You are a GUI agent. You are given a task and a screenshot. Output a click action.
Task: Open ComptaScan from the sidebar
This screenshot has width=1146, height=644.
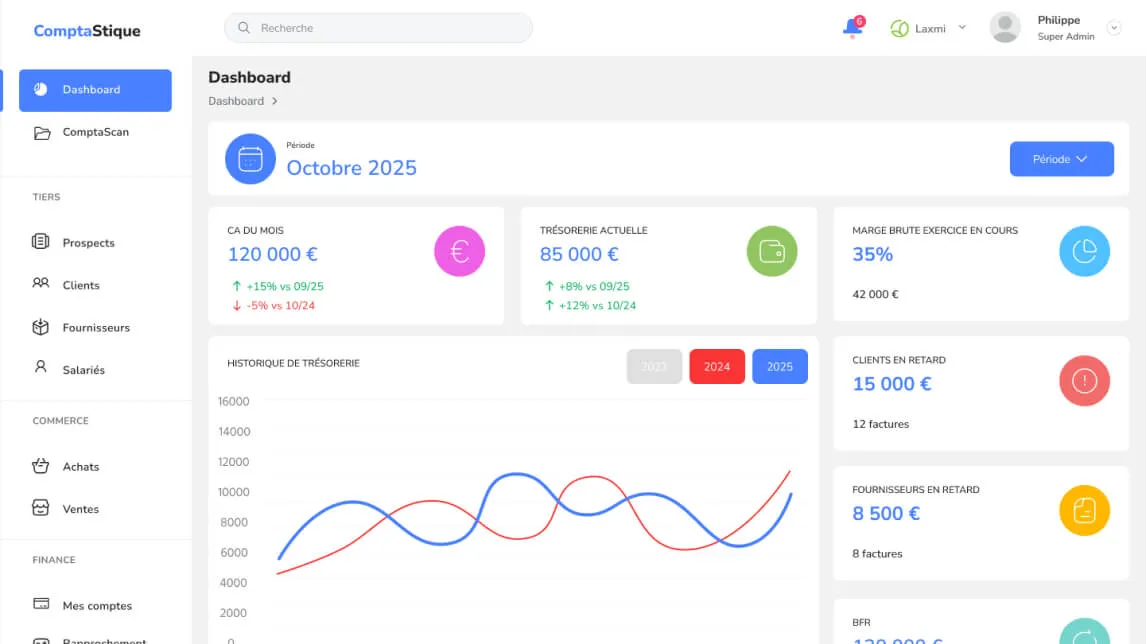click(95, 132)
